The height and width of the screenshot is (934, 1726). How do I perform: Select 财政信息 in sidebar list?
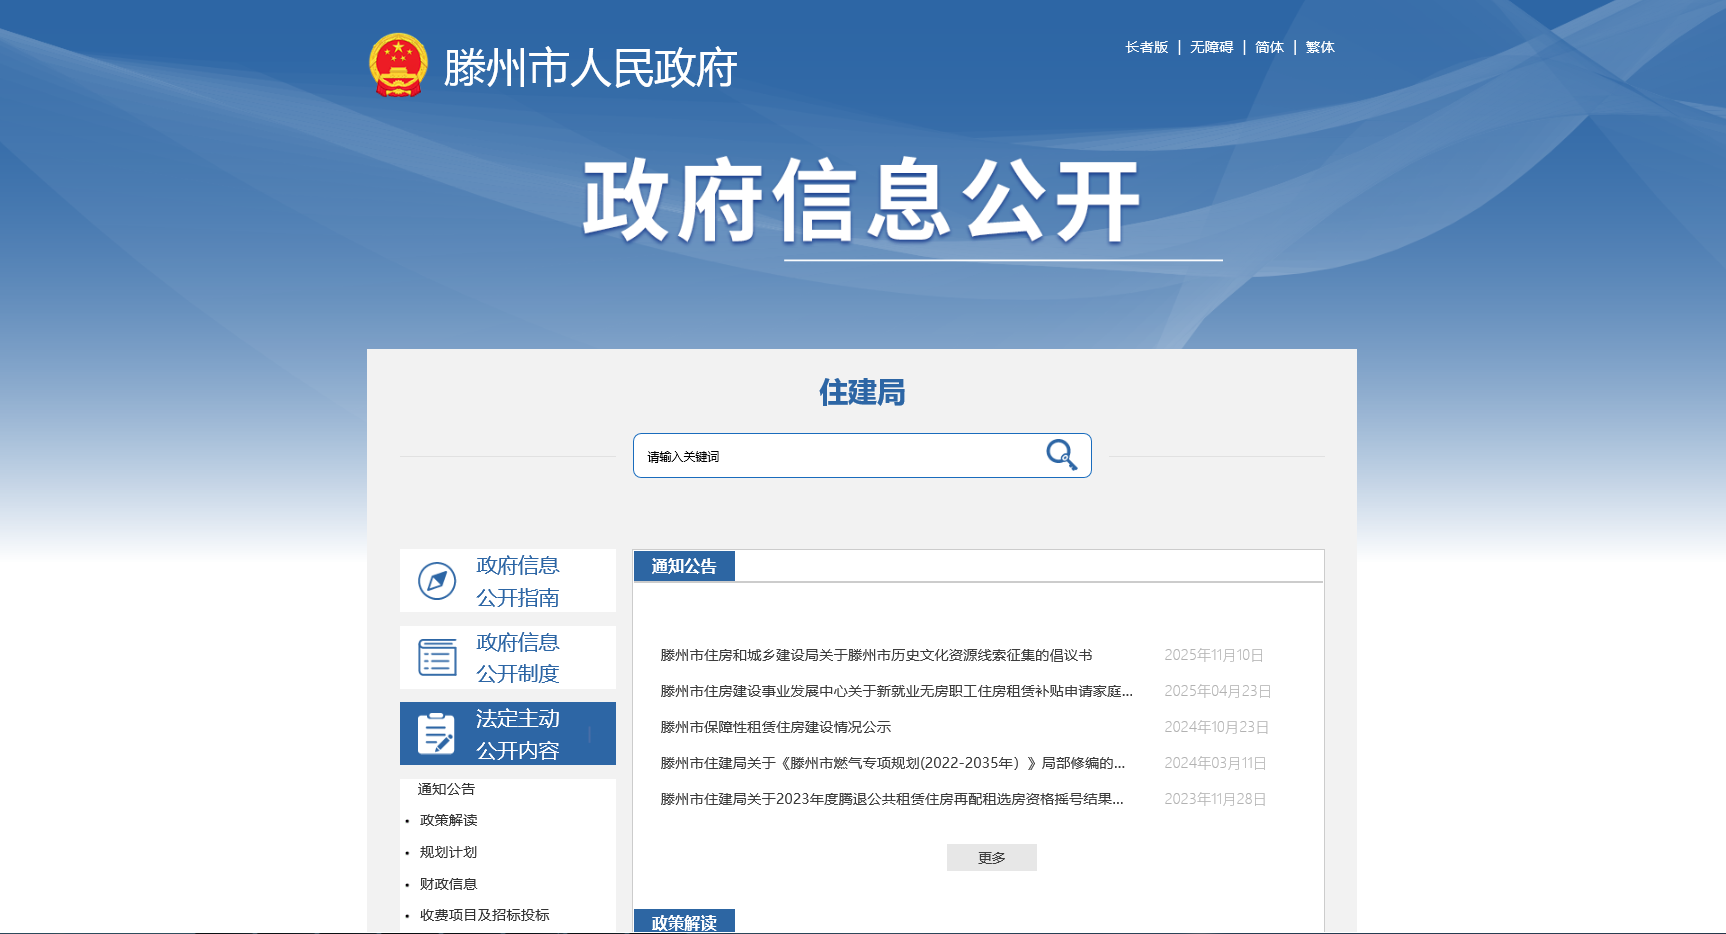(x=448, y=884)
